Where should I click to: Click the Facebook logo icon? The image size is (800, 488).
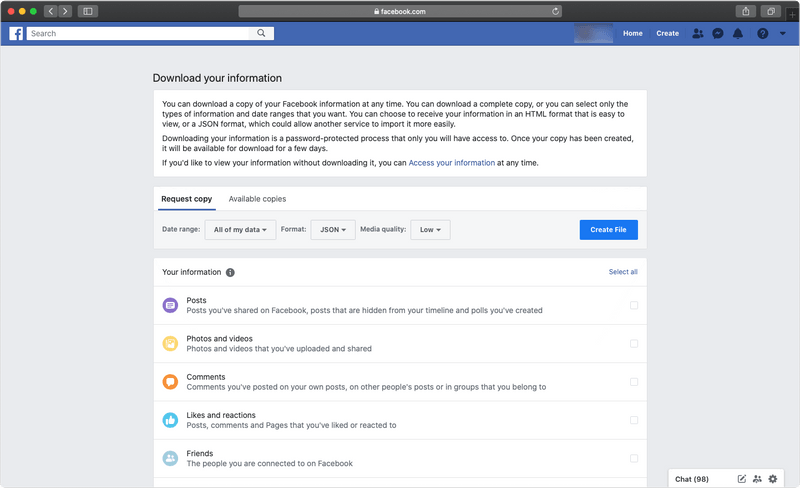(16, 34)
